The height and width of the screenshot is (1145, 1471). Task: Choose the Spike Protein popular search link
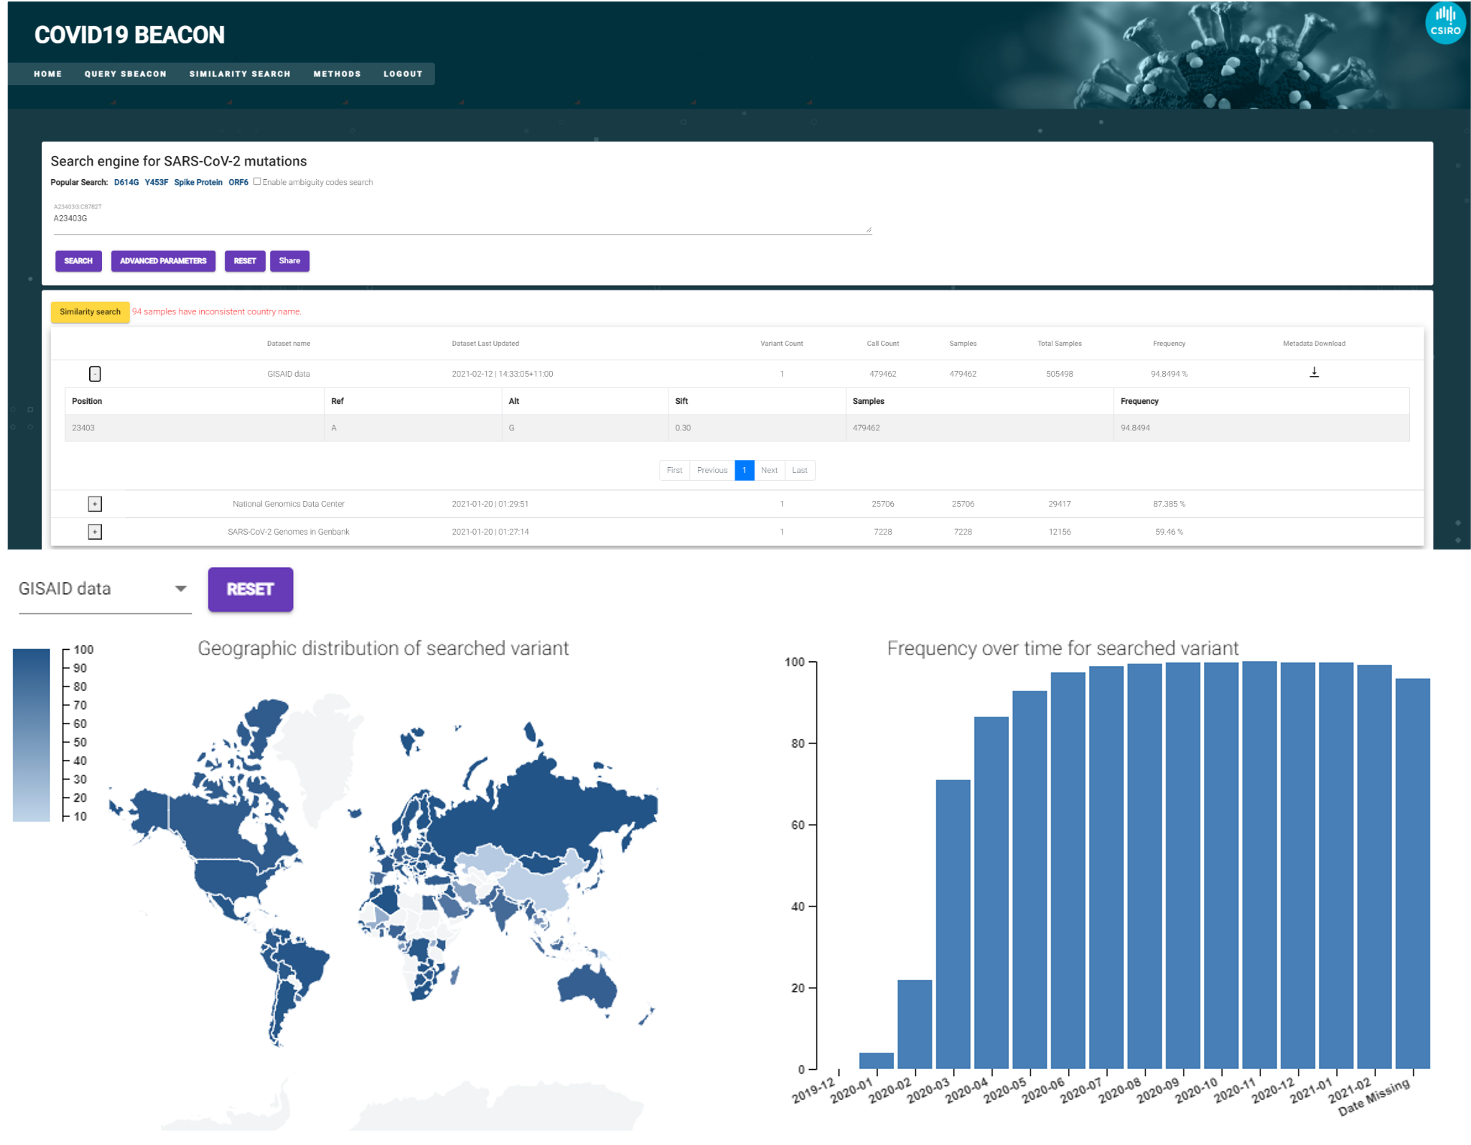(198, 183)
